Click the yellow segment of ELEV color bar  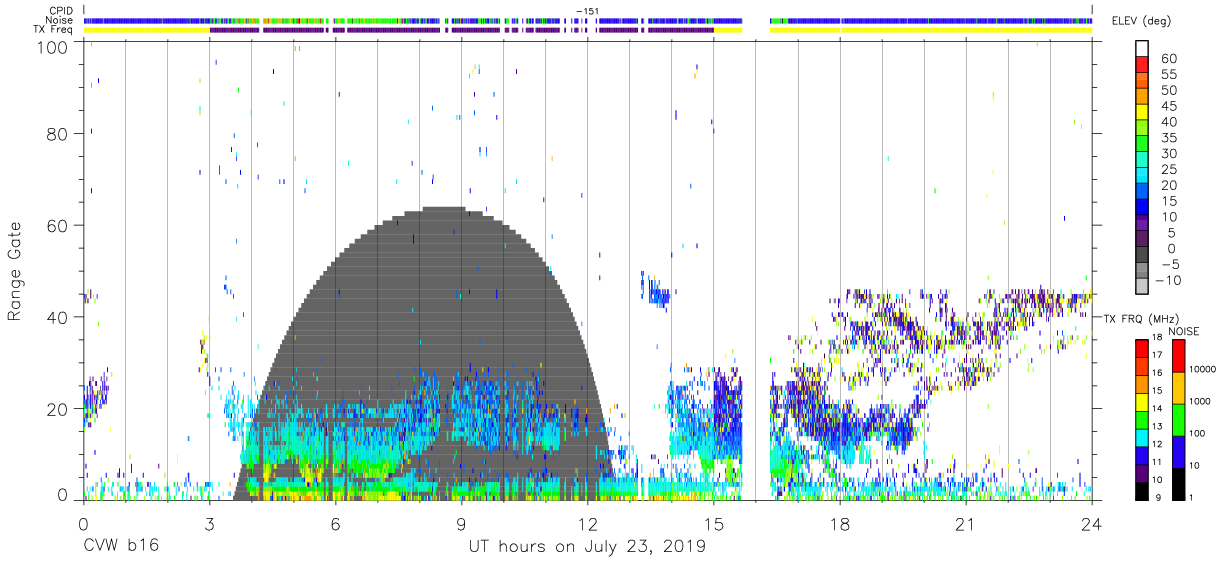(1142, 113)
